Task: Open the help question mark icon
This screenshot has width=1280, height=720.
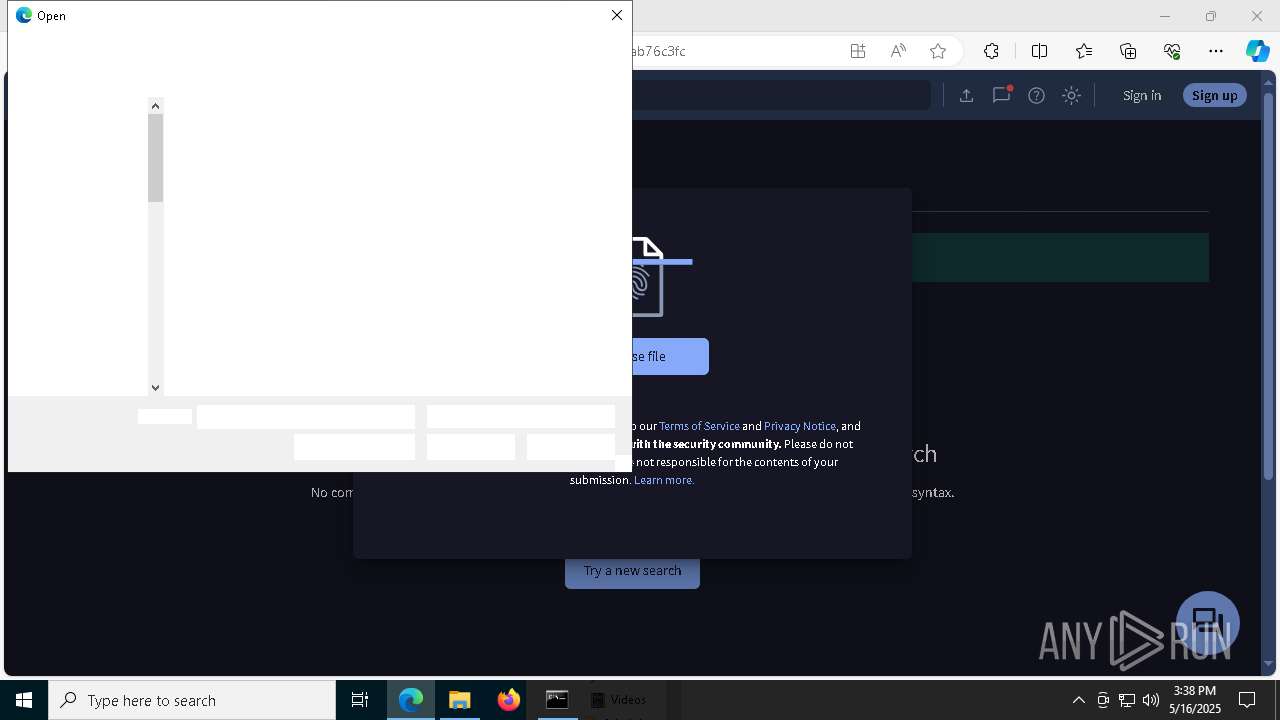Action: tap(1036, 95)
